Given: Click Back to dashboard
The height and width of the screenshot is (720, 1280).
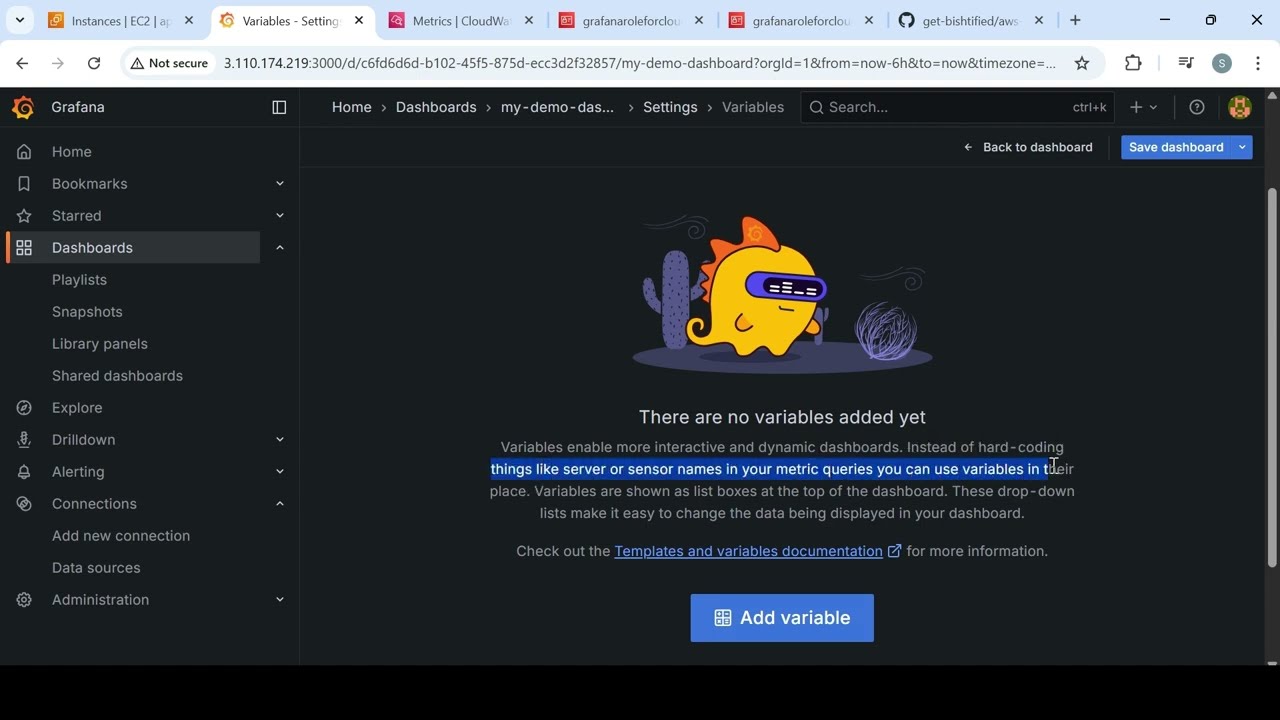Looking at the screenshot, I should 1028,147.
